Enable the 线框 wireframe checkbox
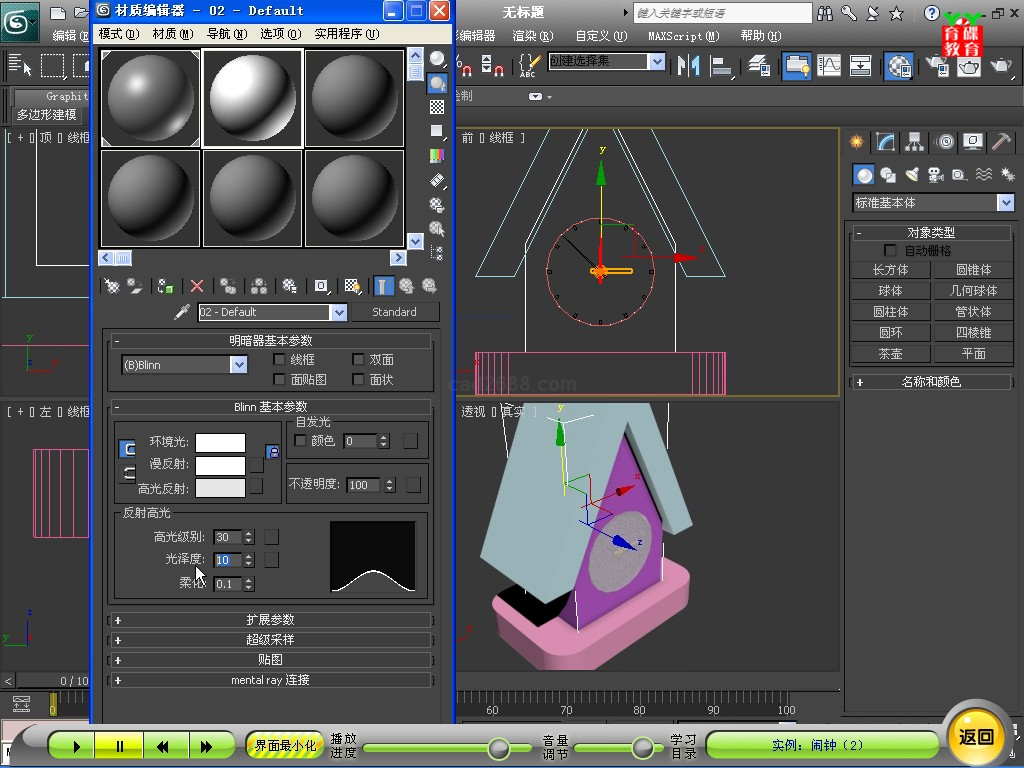The width and height of the screenshot is (1024, 768). (x=280, y=359)
